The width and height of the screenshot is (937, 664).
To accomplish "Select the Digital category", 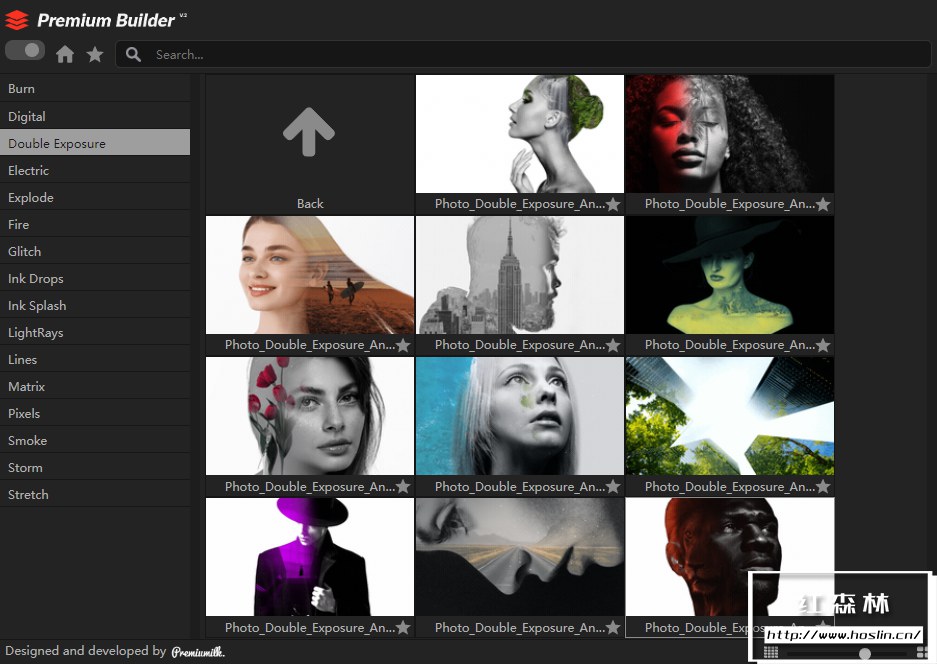I will coord(95,117).
